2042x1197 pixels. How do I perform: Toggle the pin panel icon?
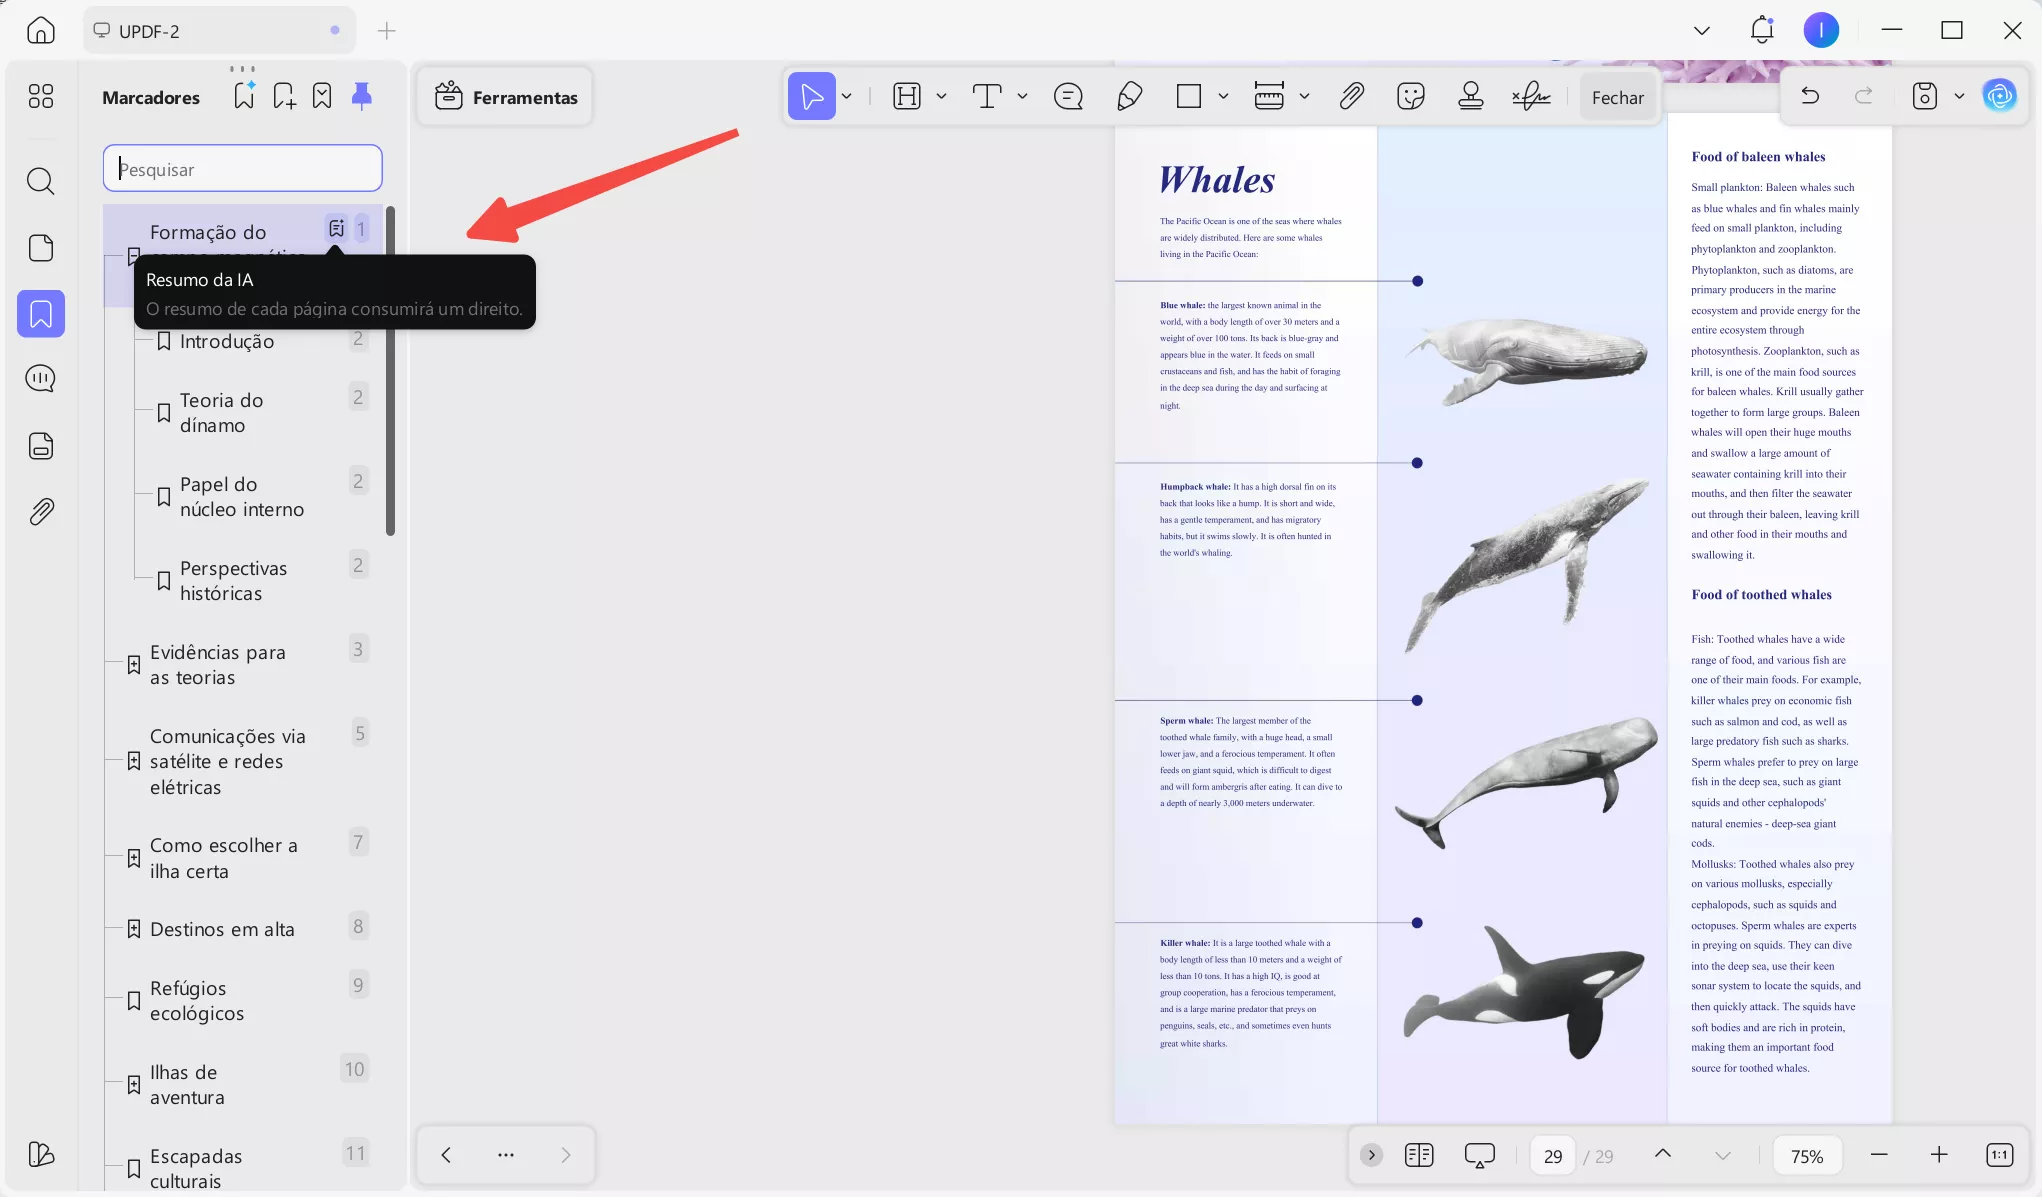(x=362, y=96)
